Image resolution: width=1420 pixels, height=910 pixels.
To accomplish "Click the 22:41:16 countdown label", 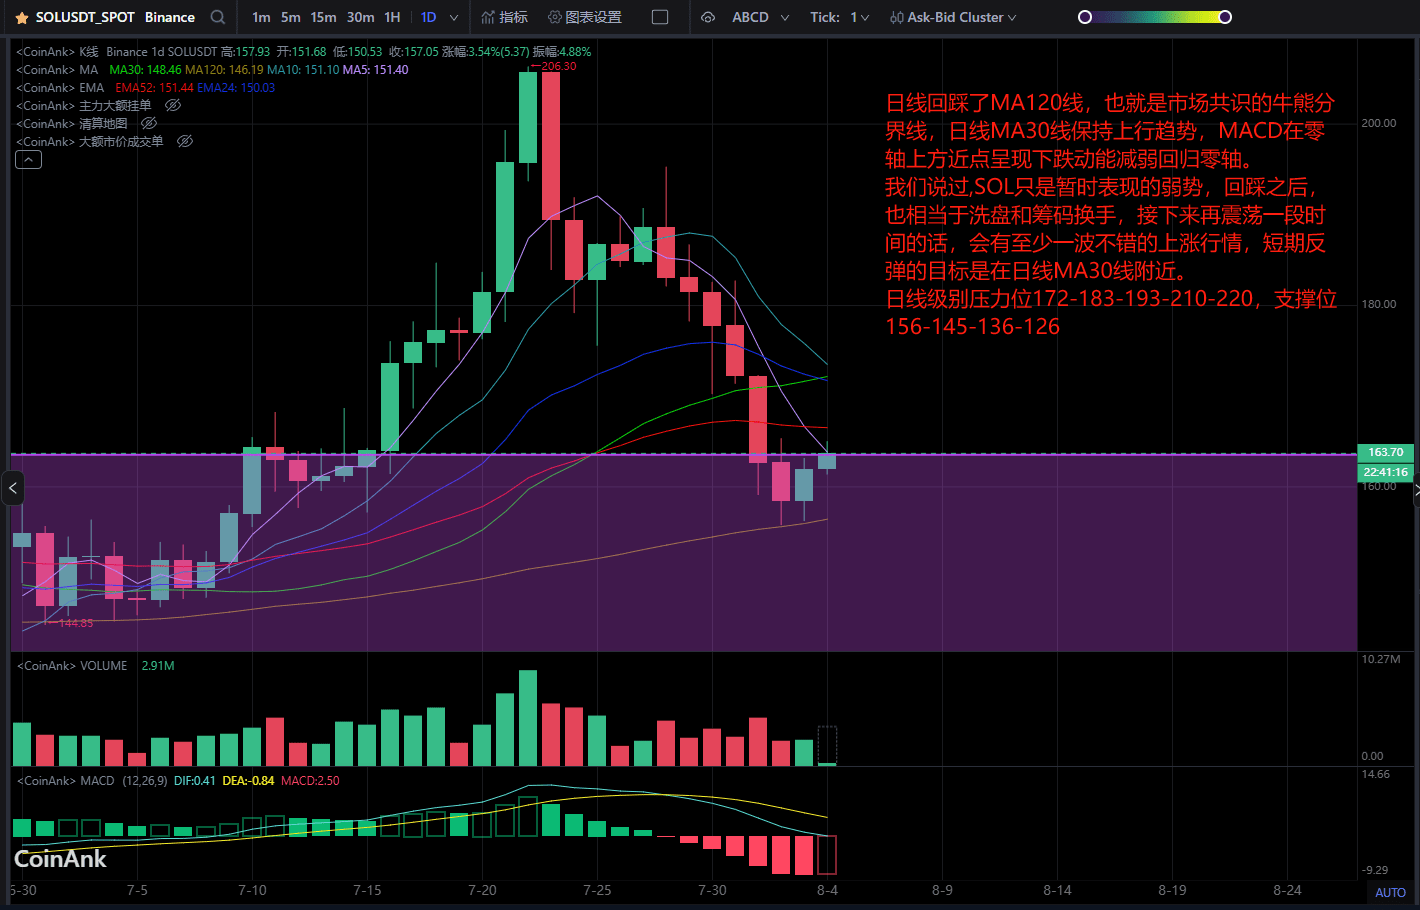I will pyautogui.click(x=1385, y=472).
